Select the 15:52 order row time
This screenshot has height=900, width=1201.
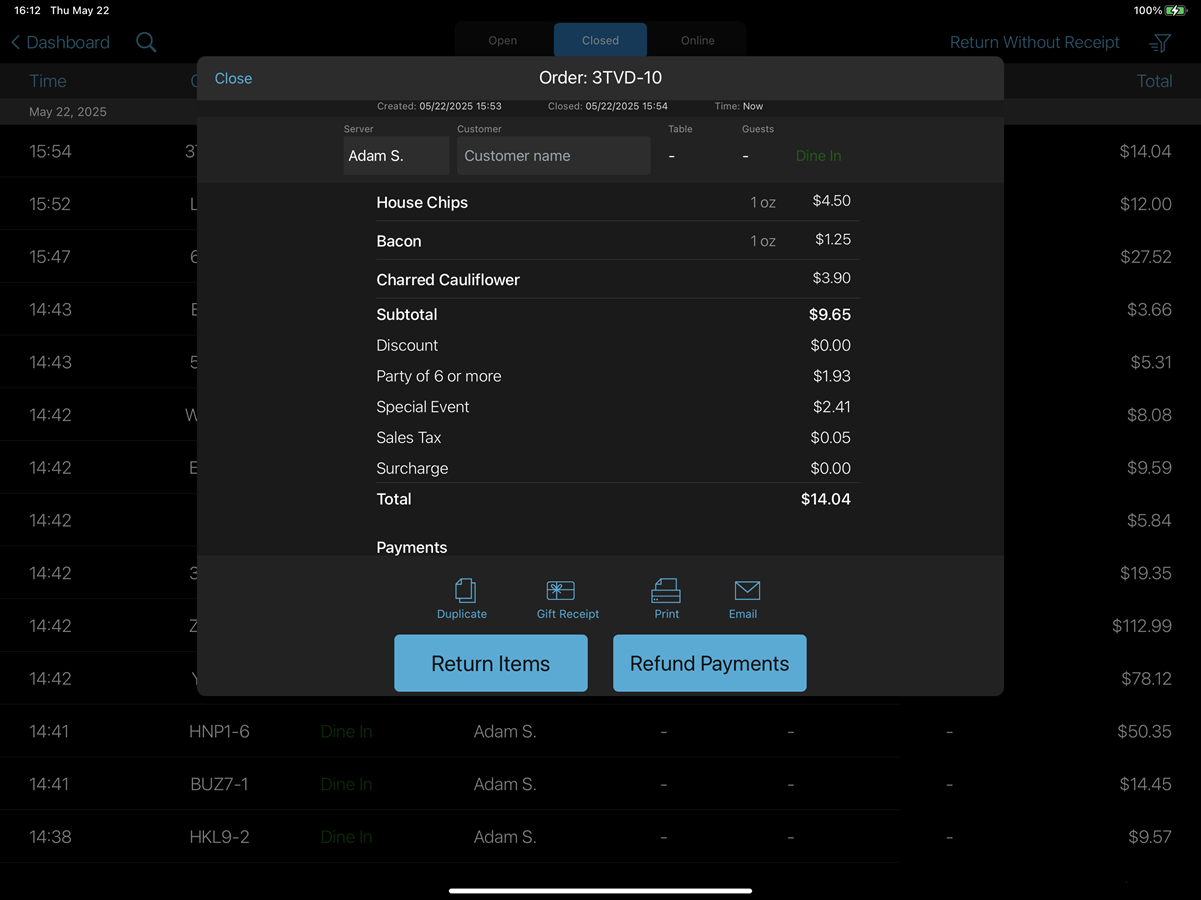point(50,204)
